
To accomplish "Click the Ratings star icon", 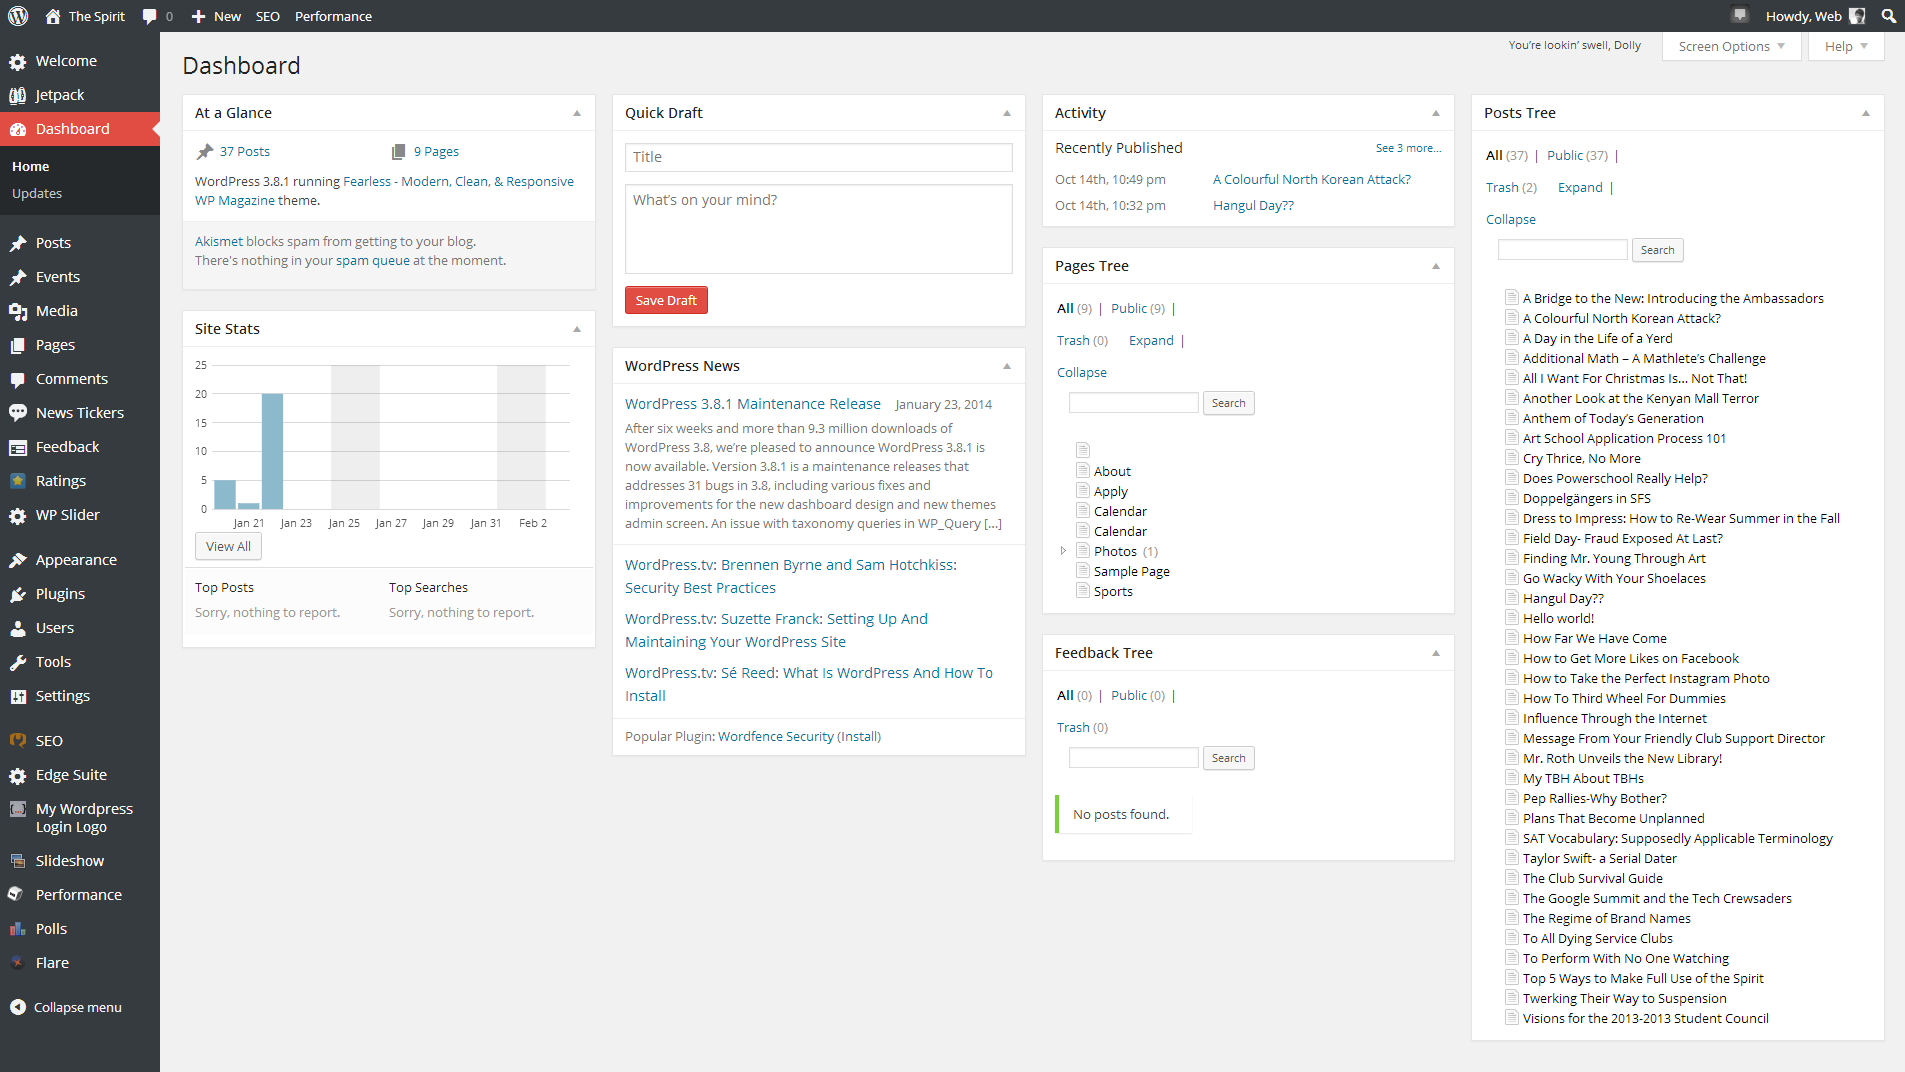I will [x=18, y=481].
